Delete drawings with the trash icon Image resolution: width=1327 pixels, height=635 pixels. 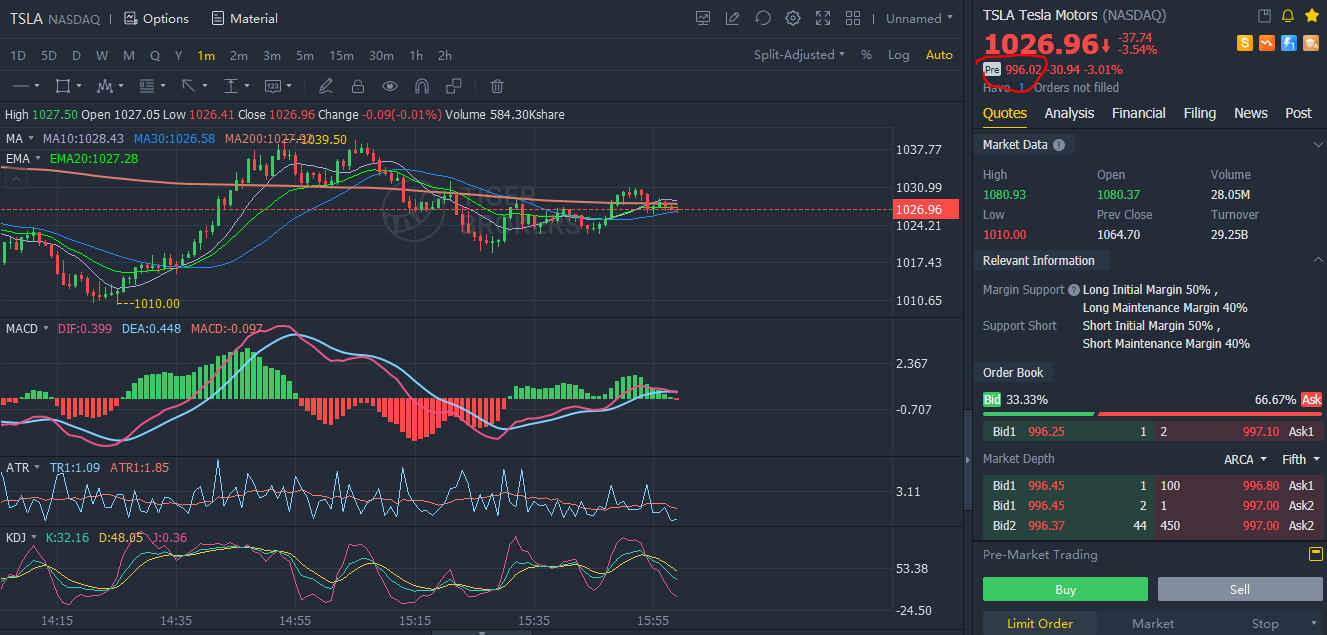497,86
